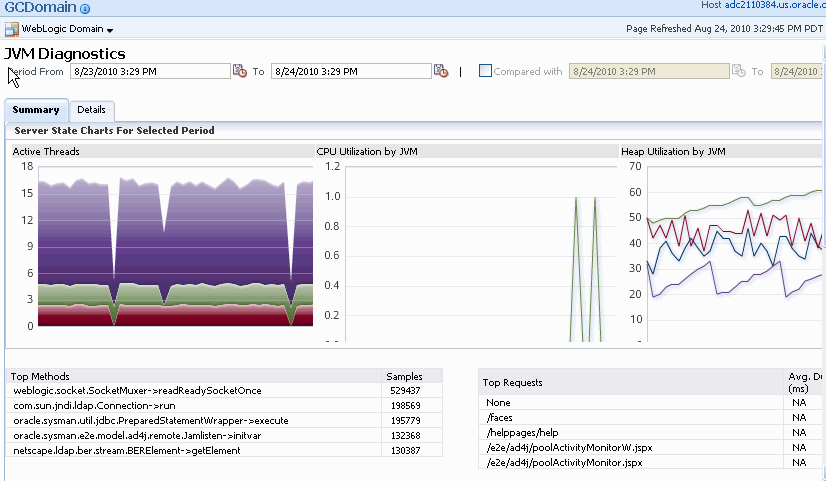Click the samples value 198569
Viewport: 826px width, 481px height.
[405, 406]
